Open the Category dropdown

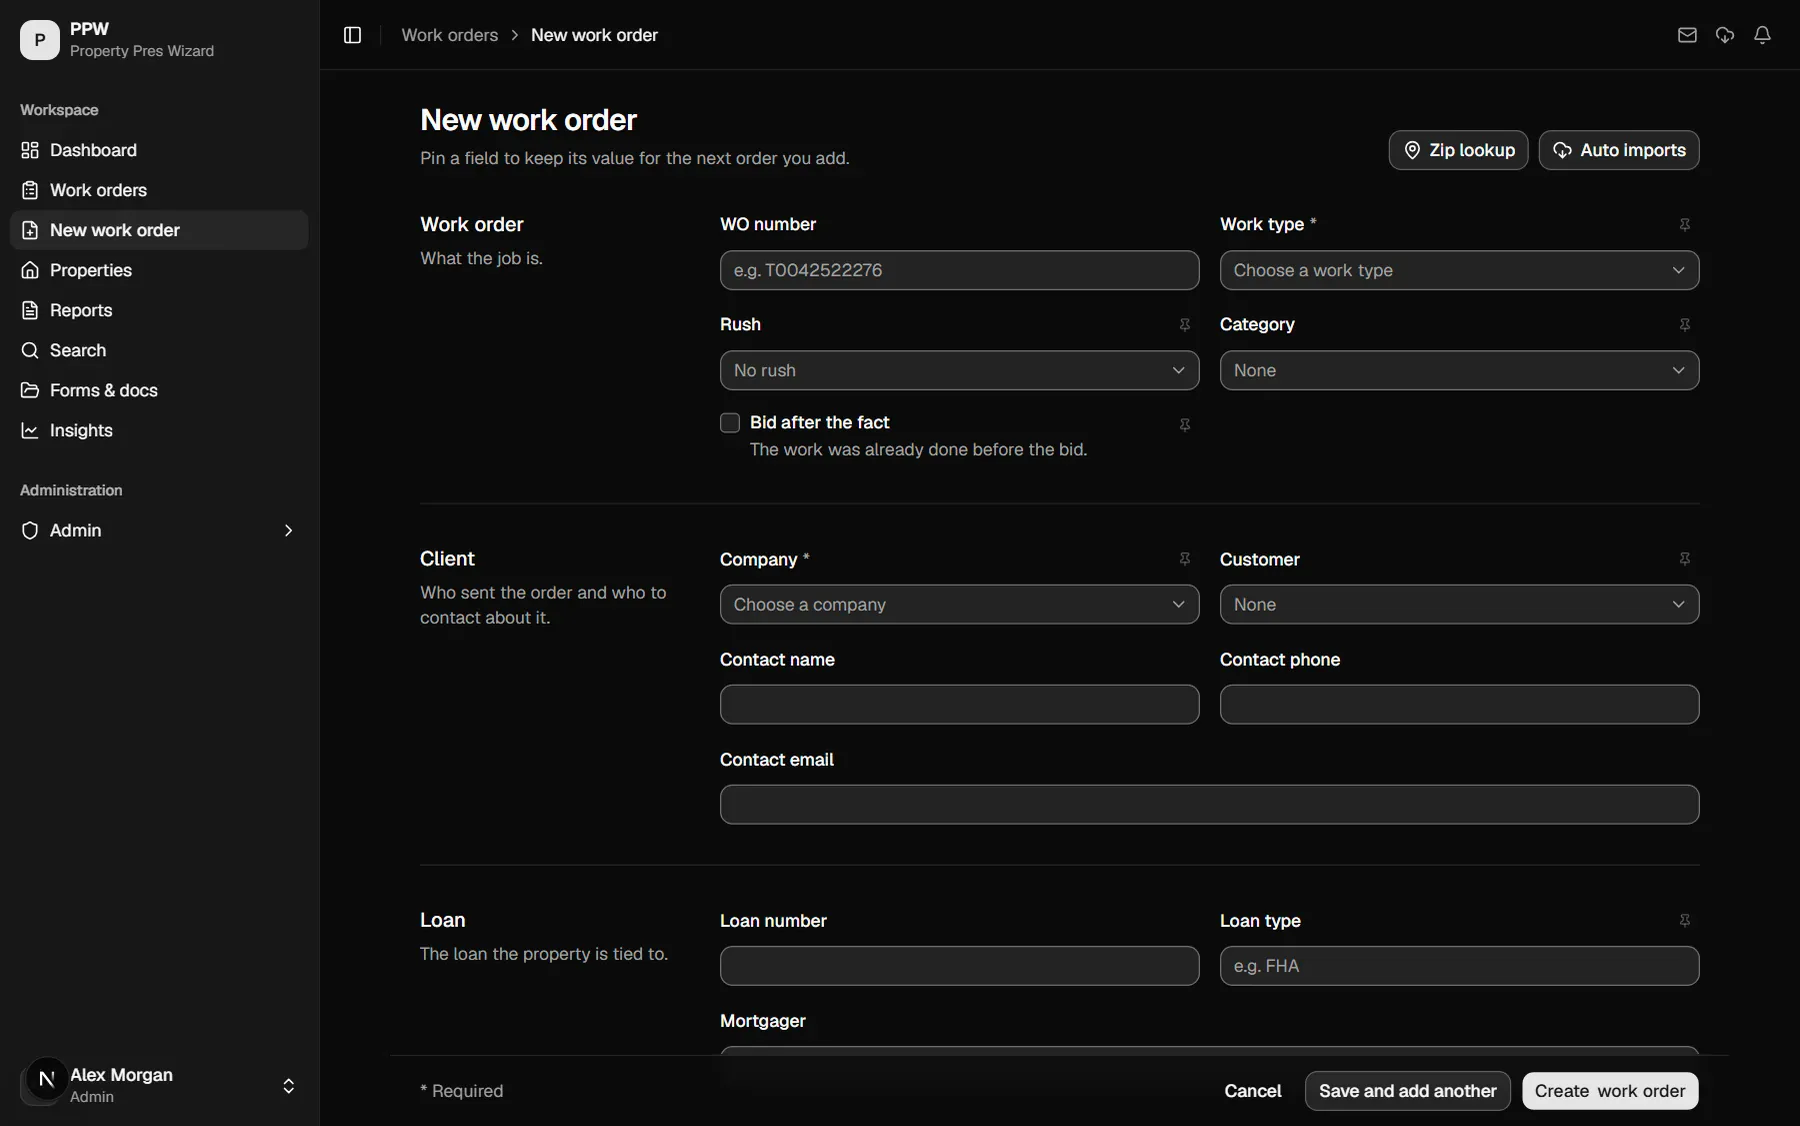[x=1459, y=370]
